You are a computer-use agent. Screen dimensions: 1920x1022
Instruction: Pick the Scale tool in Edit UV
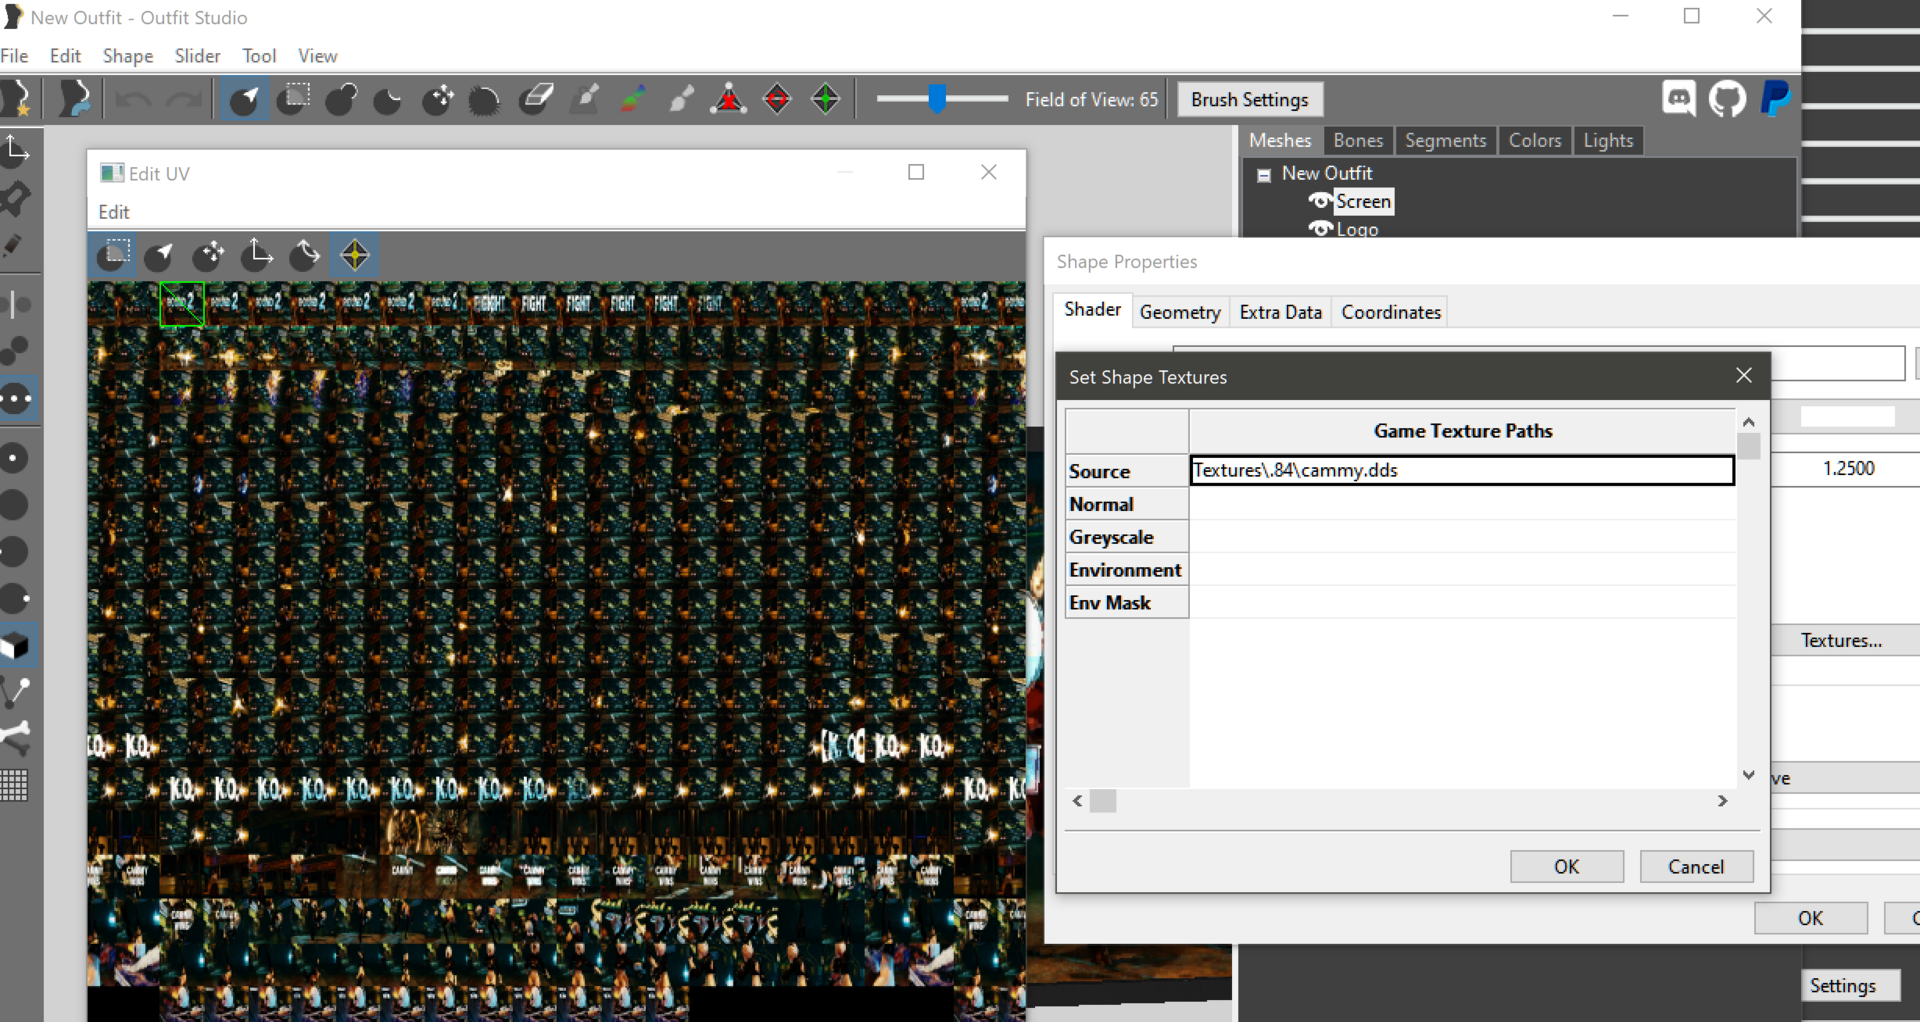point(257,255)
